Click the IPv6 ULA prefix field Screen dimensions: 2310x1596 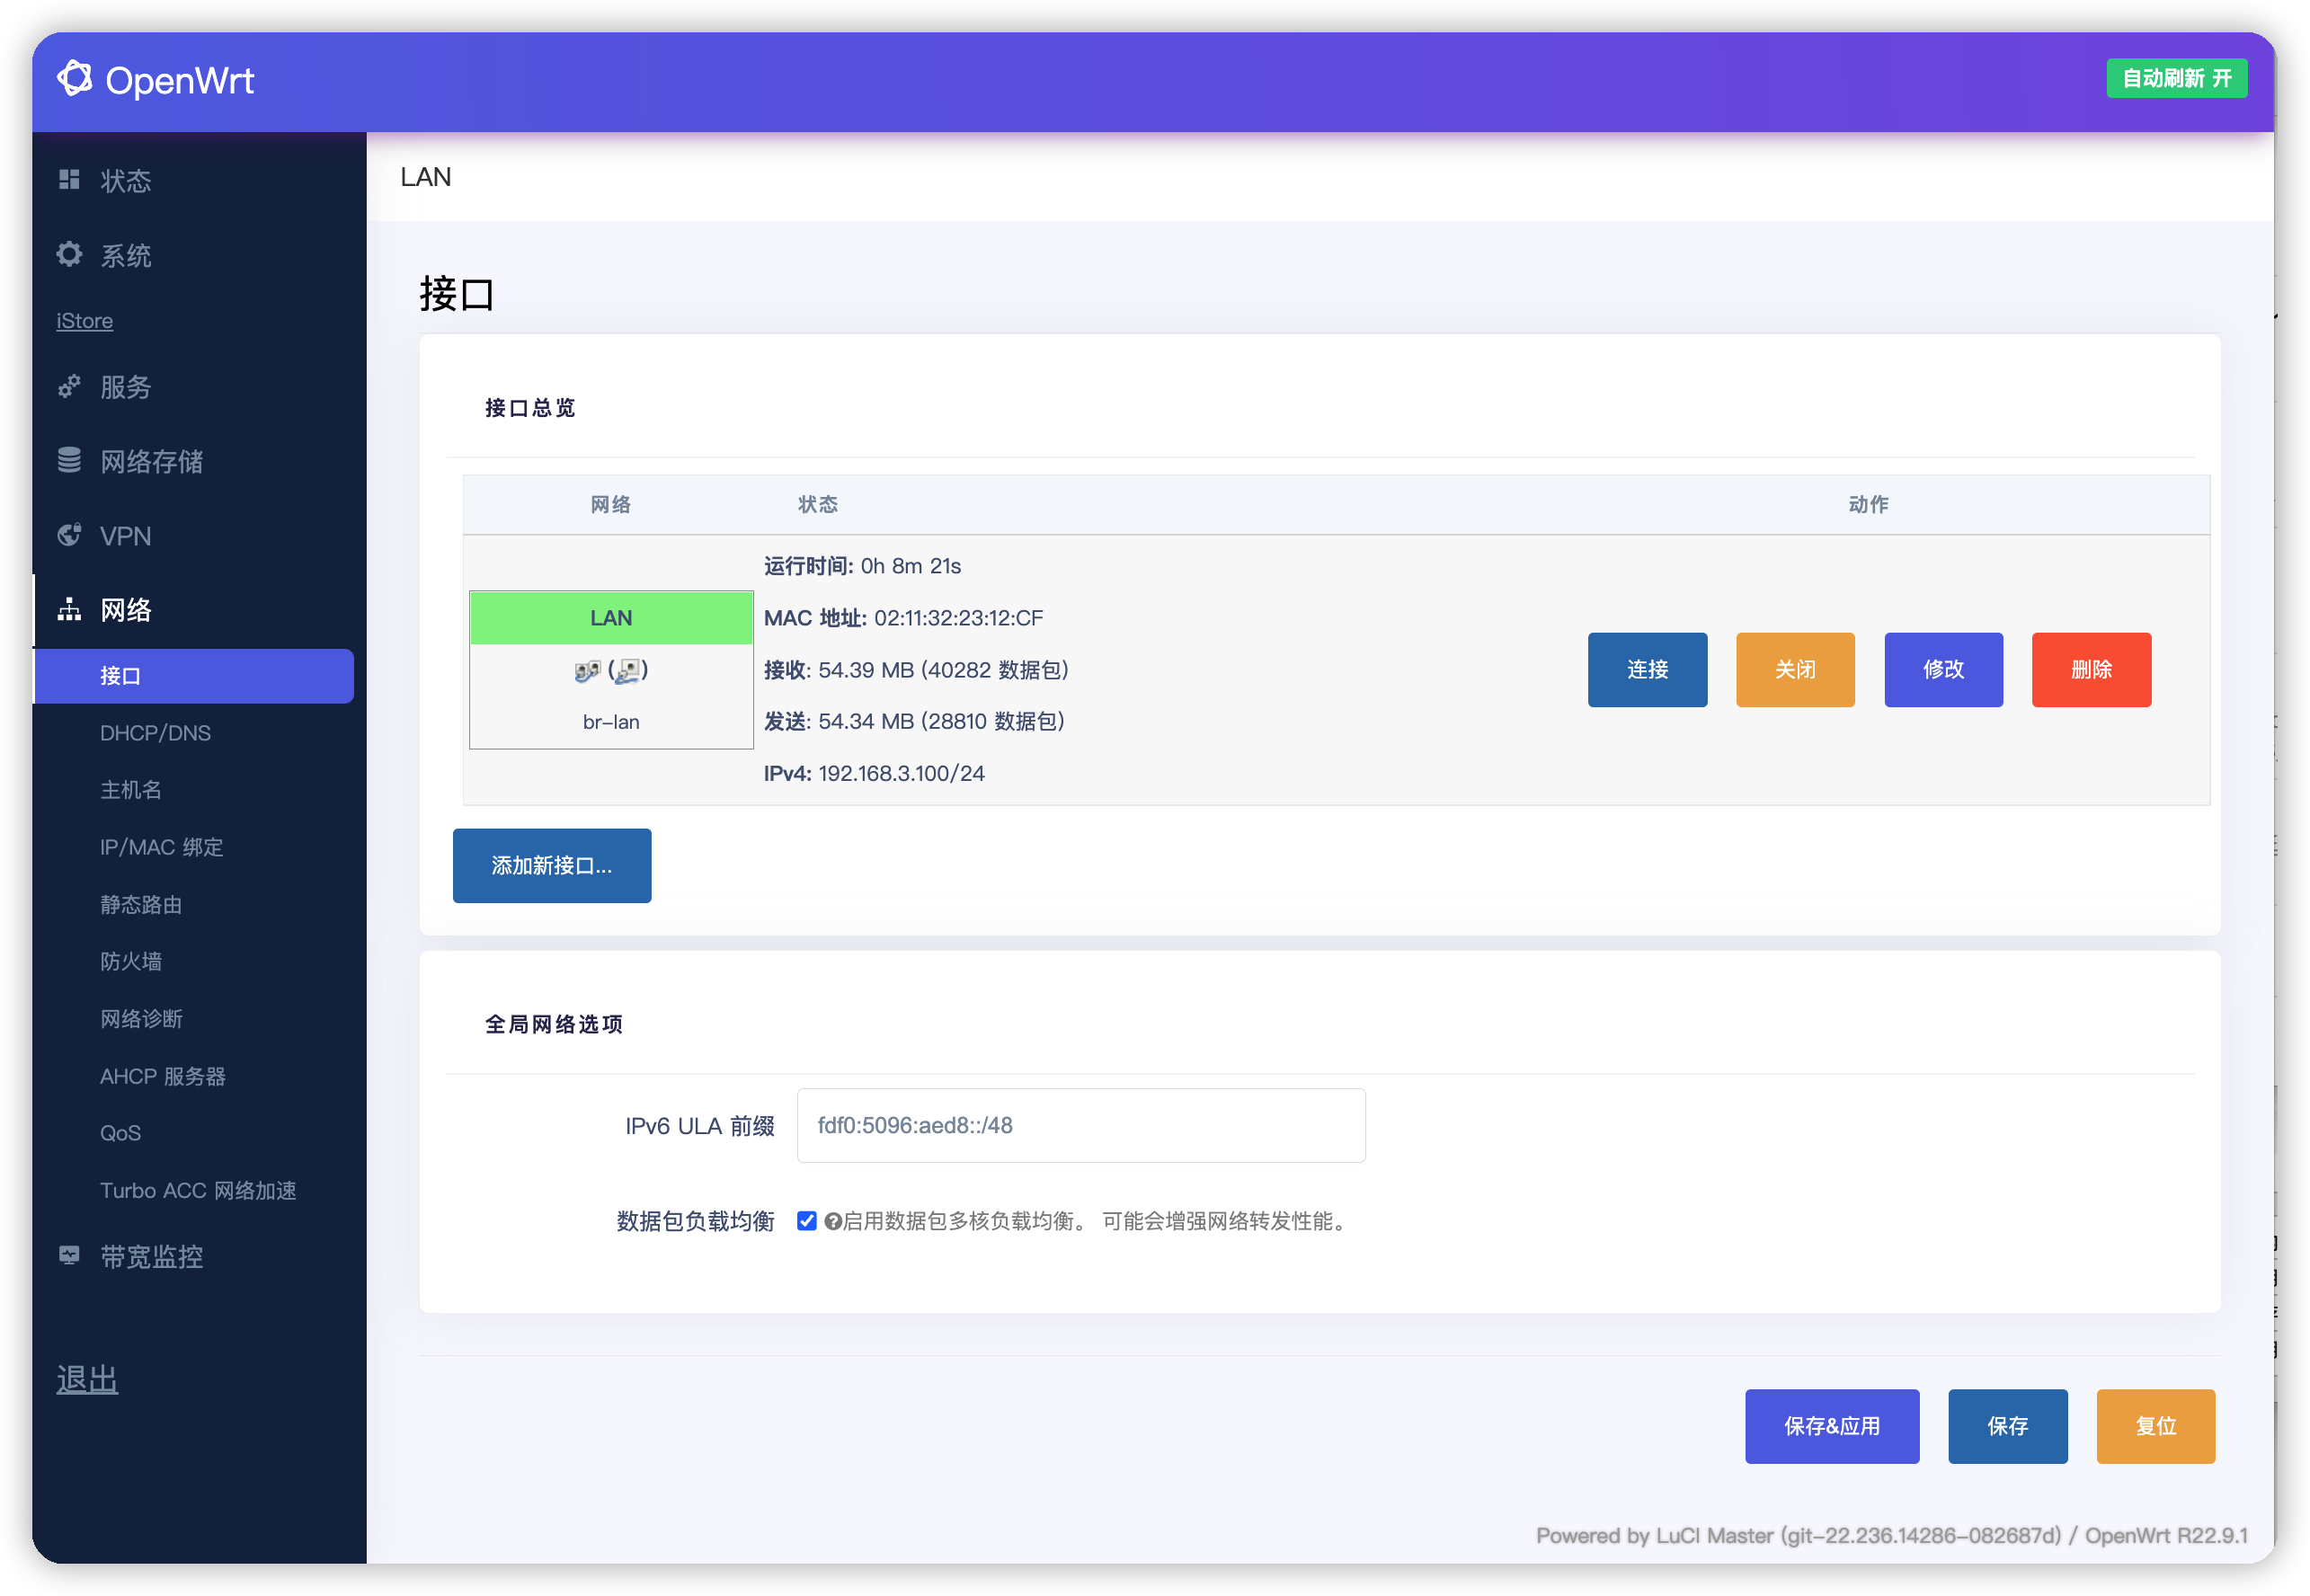[1080, 1125]
